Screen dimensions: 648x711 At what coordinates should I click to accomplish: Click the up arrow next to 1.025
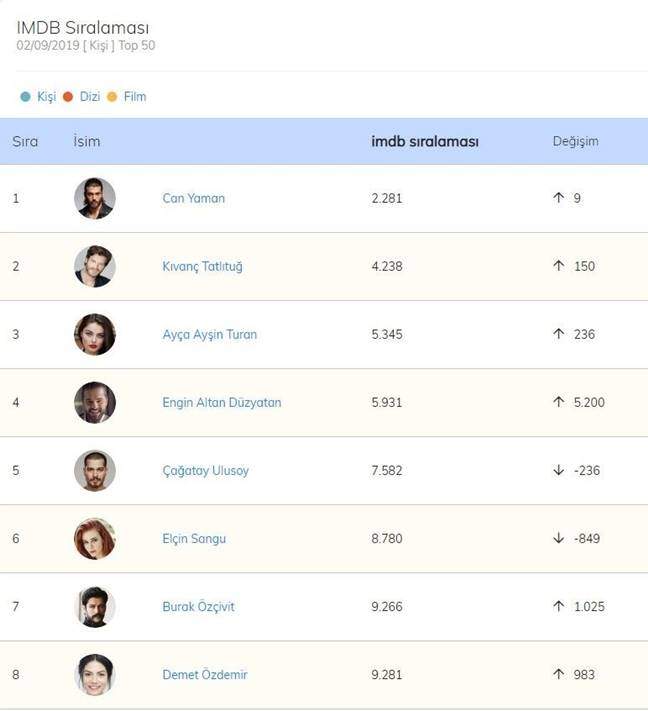559,606
